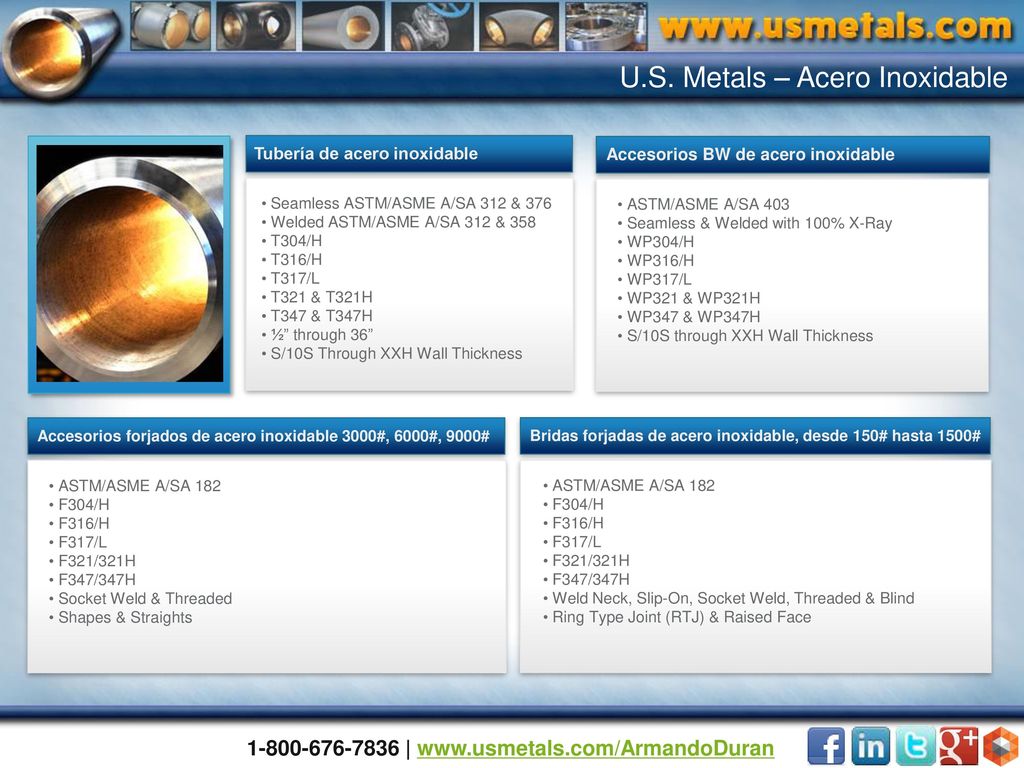The image size is (1024, 768).
Task: Click 'F304/H' under Accesorios forjados
Action: tap(84, 505)
